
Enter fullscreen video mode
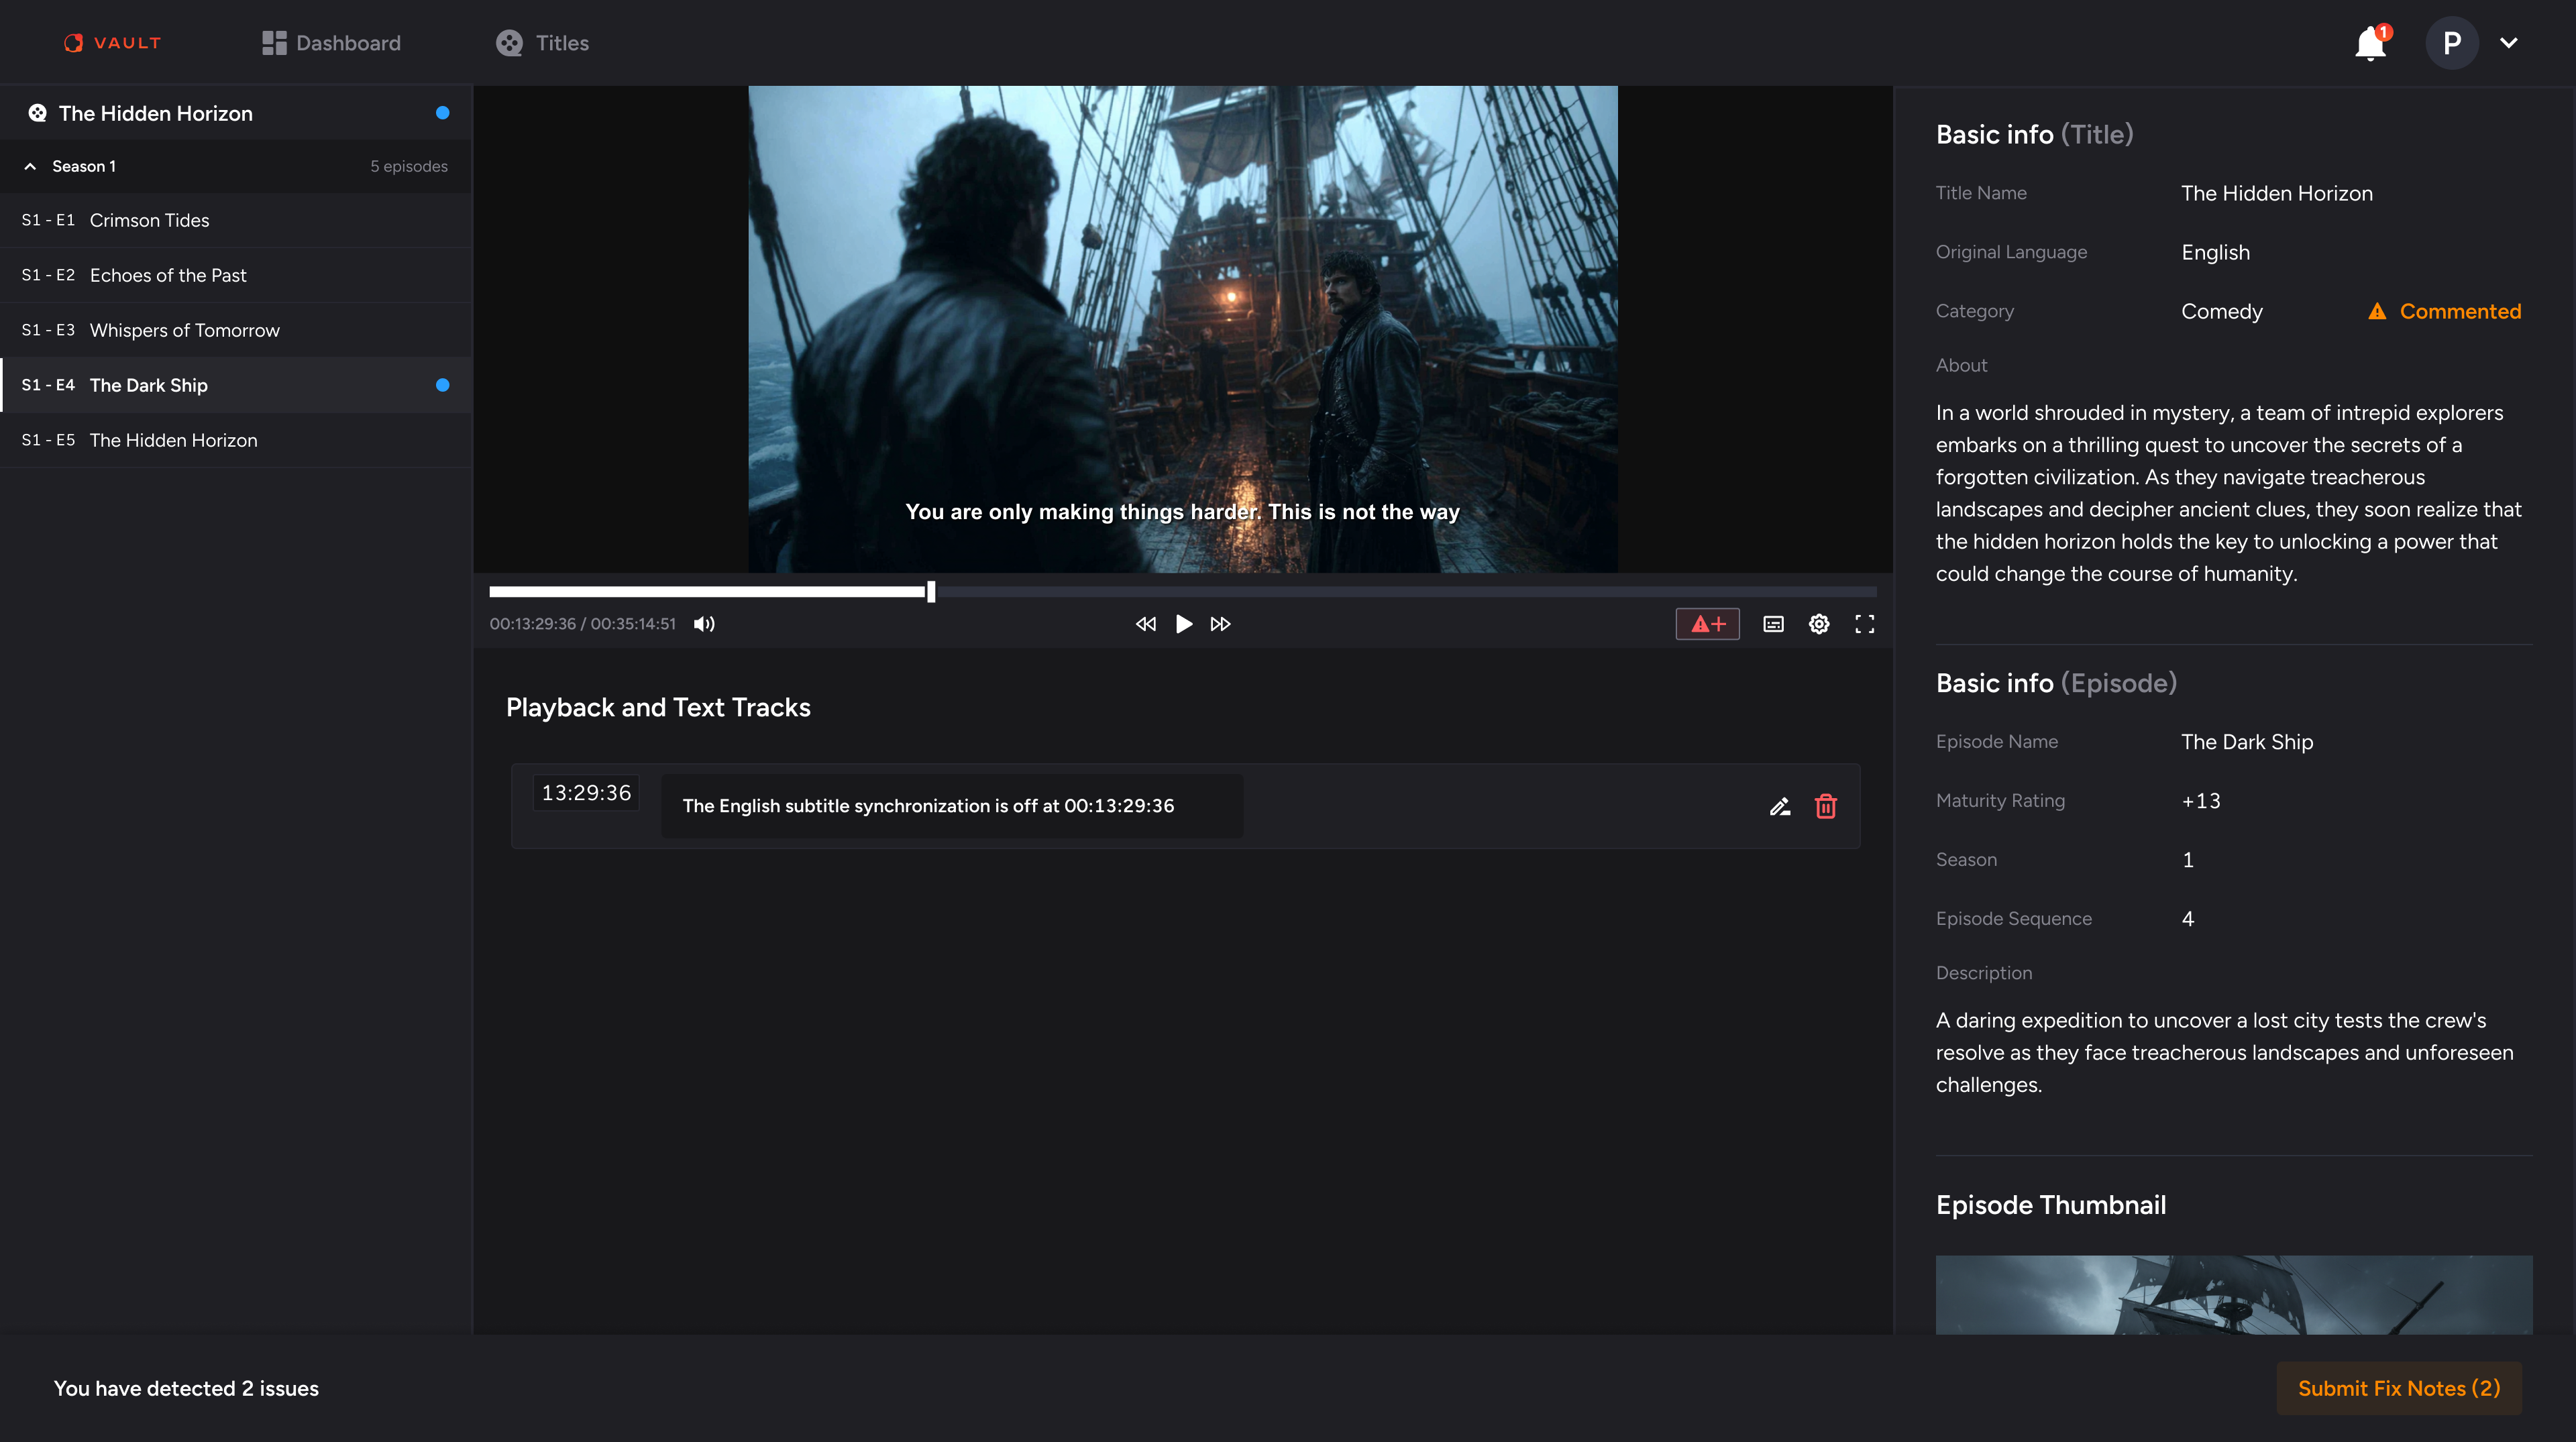click(1864, 624)
